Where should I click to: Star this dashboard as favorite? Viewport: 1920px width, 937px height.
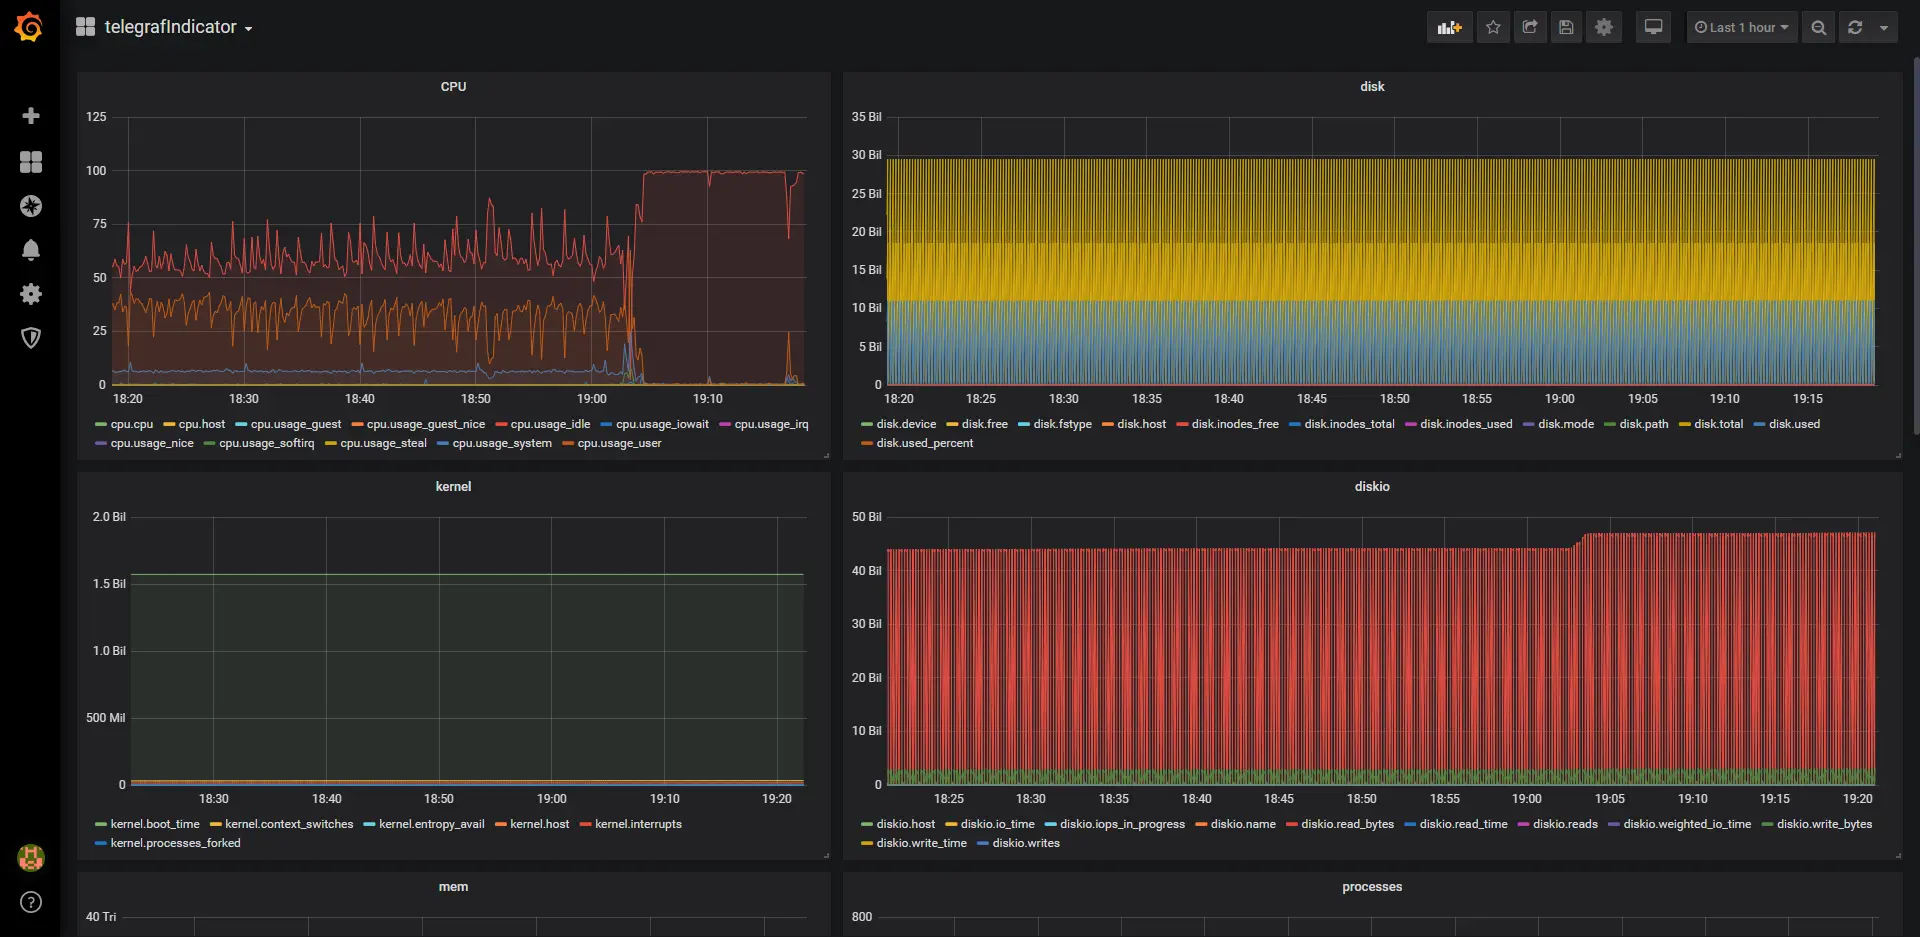click(x=1493, y=27)
